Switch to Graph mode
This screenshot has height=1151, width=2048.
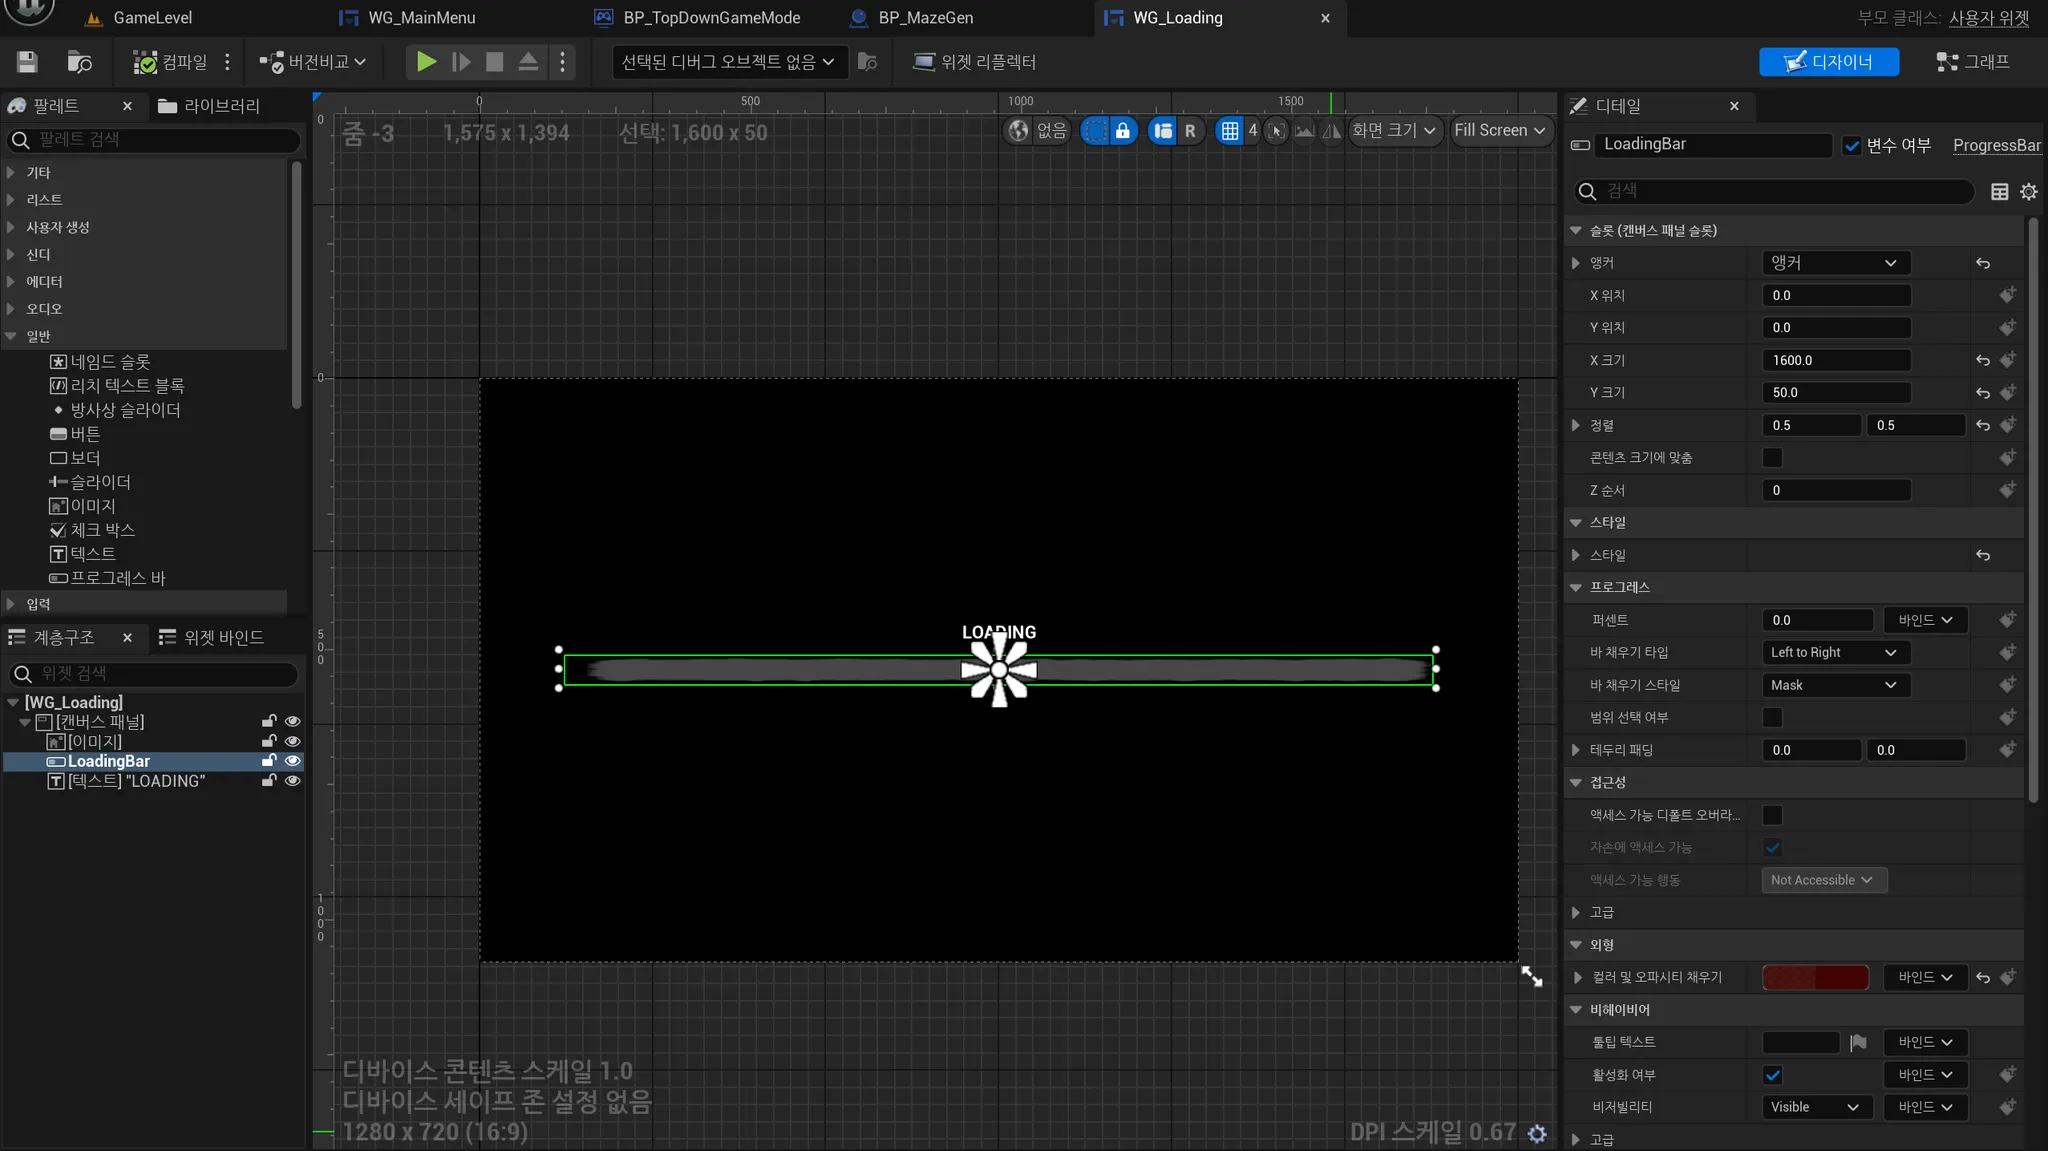coord(1972,62)
